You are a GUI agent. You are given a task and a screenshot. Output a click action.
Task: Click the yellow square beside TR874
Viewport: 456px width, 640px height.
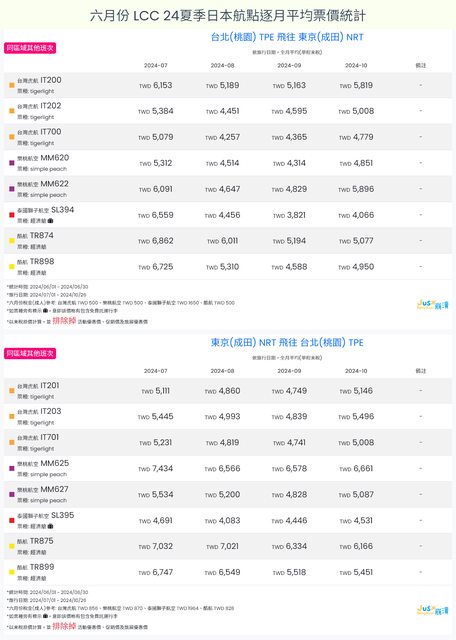[x=12, y=241]
